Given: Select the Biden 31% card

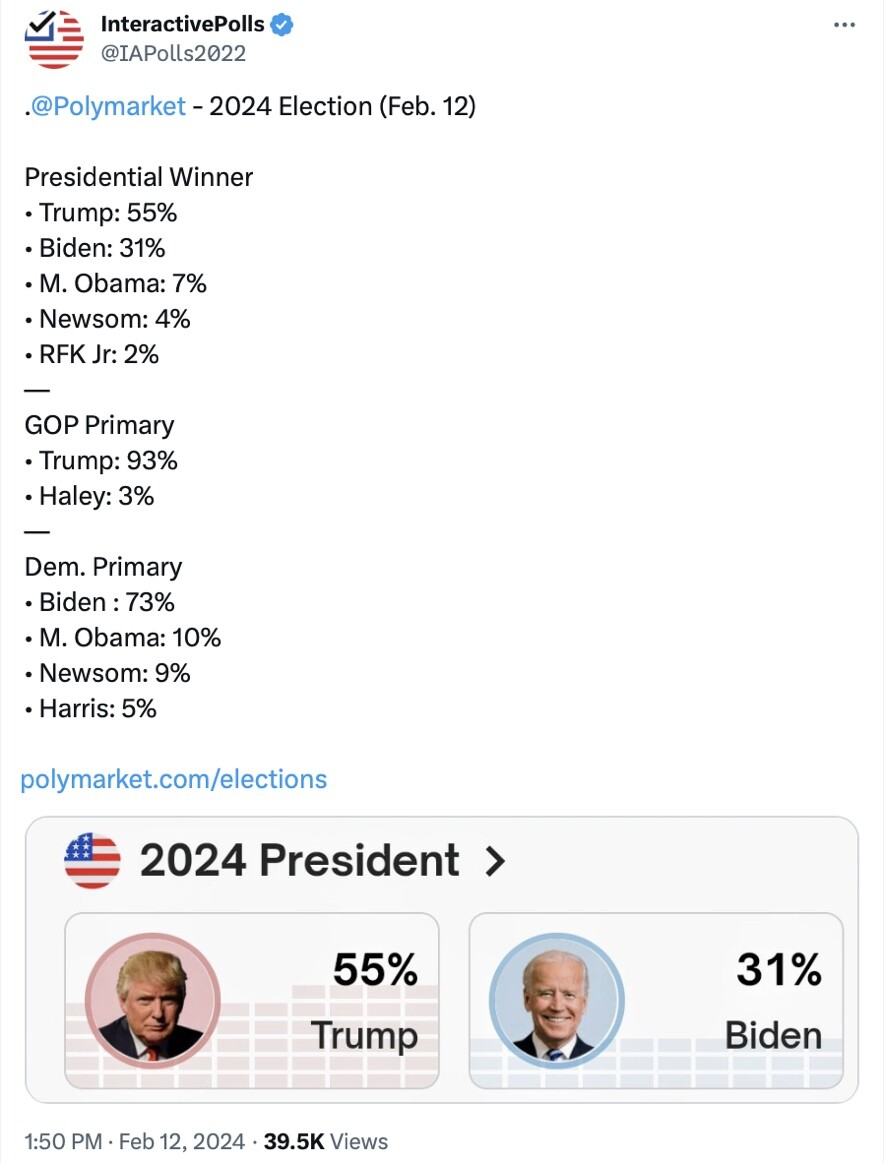Looking at the screenshot, I should click(656, 1001).
